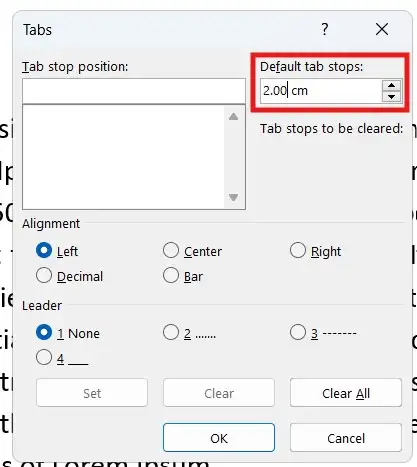
Task: Click the tab stop list scroll up arrow
Action: click(x=233, y=116)
